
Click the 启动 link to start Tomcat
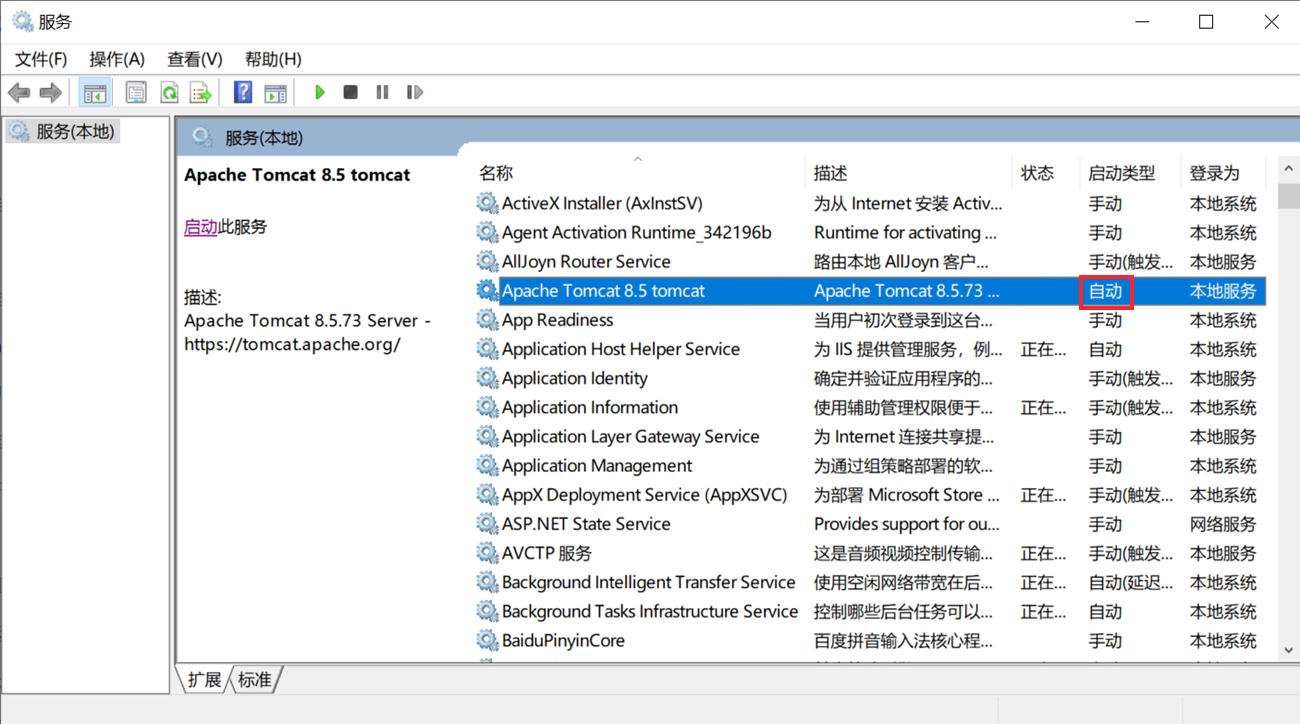point(200,227)
